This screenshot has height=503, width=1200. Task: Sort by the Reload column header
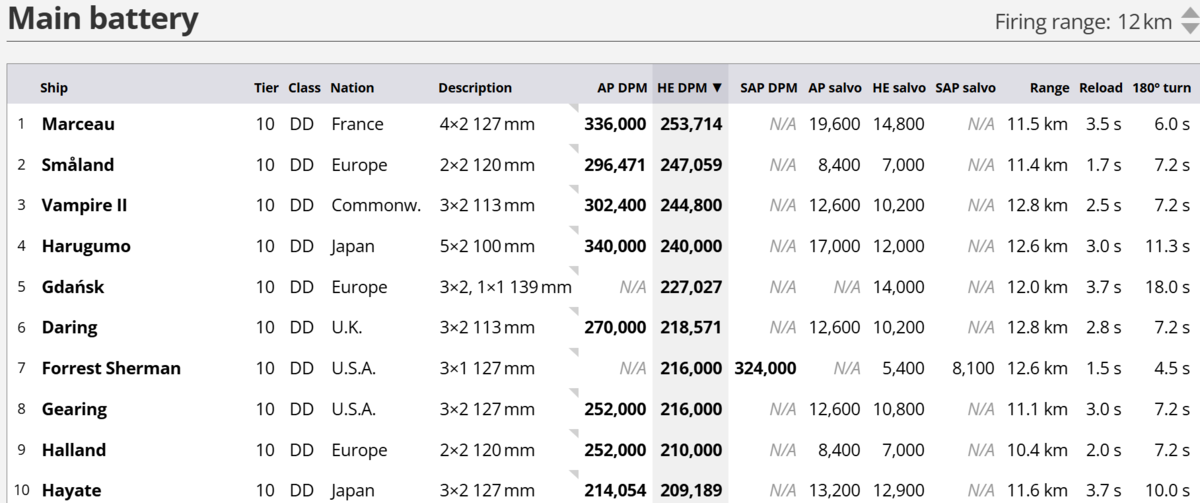pos(1101,88)
